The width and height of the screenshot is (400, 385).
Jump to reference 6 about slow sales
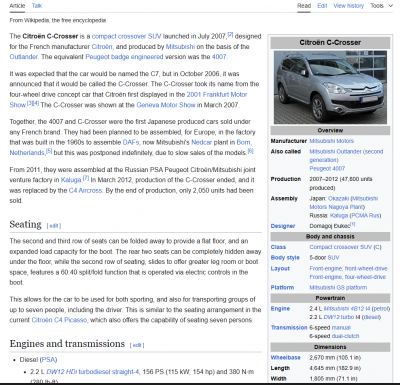(x=250, y=151)
